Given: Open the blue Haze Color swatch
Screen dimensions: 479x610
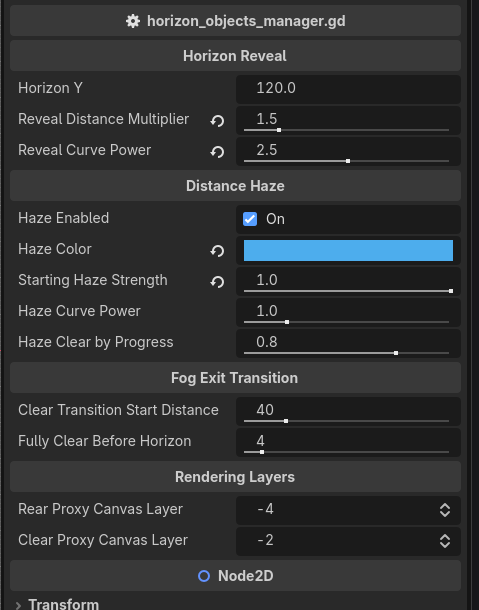Looking at the screenshot, I should coord(348,251).
